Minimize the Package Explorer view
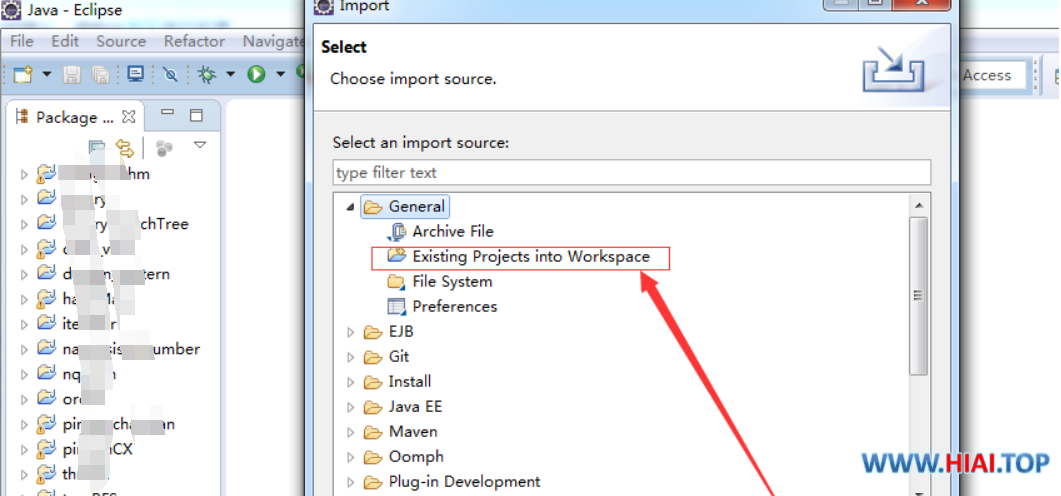1061x496 pixels. pyautogui.click(x=168, y=113)
